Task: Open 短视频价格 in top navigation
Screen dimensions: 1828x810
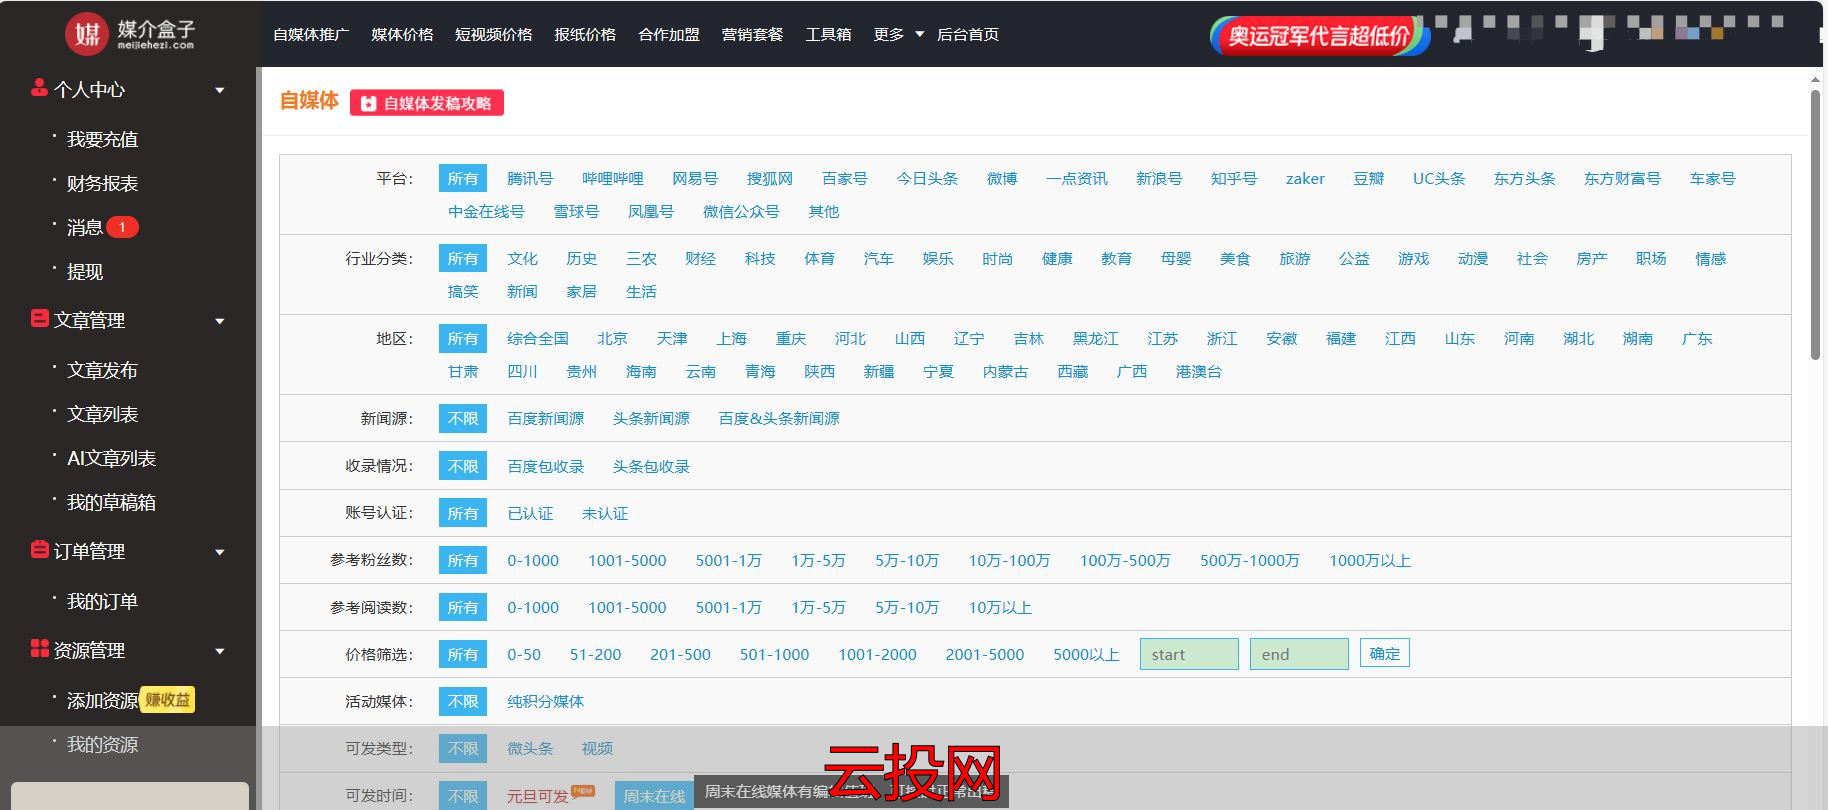Action: click(493, 34)
